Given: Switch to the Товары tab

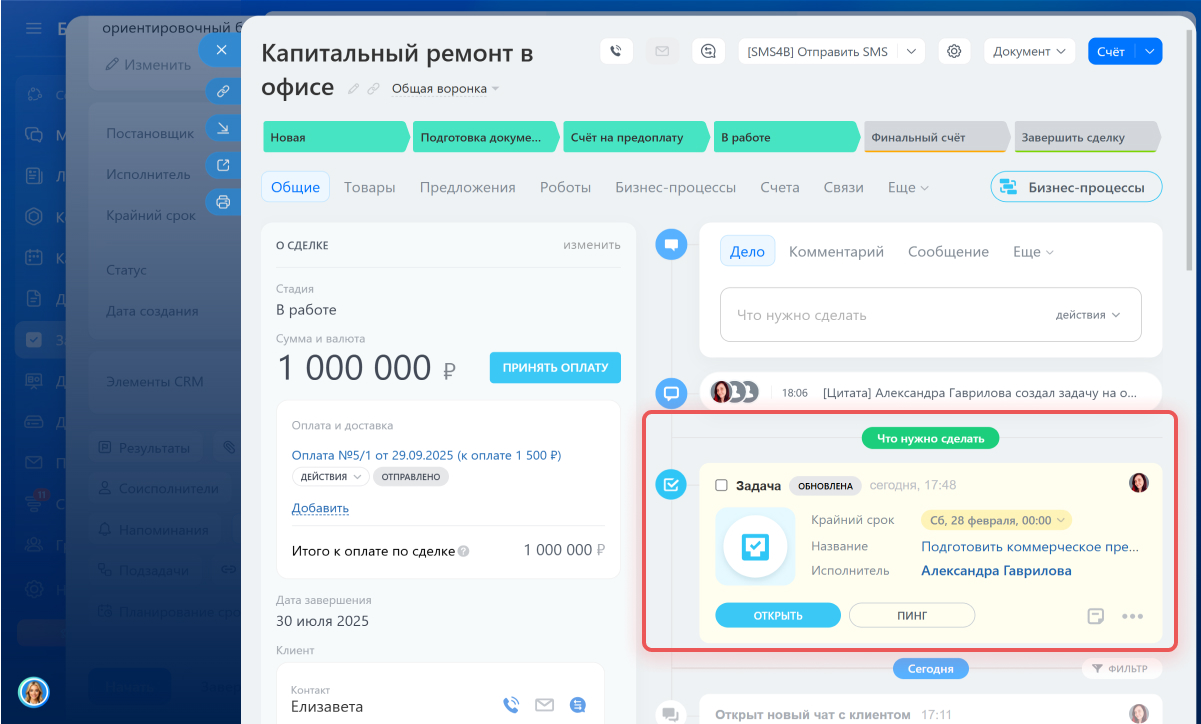Looking at the screenshot, I should click(370, 187).
